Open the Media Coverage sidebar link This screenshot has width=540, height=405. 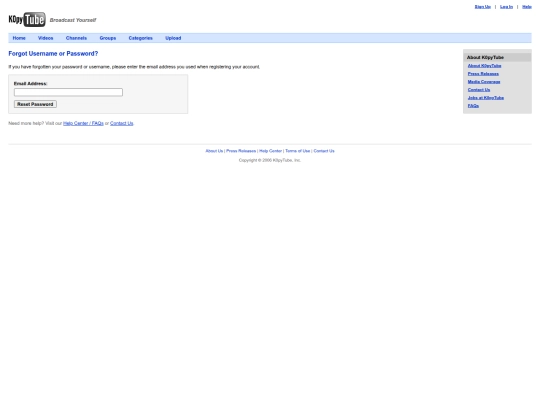(484, 82)
